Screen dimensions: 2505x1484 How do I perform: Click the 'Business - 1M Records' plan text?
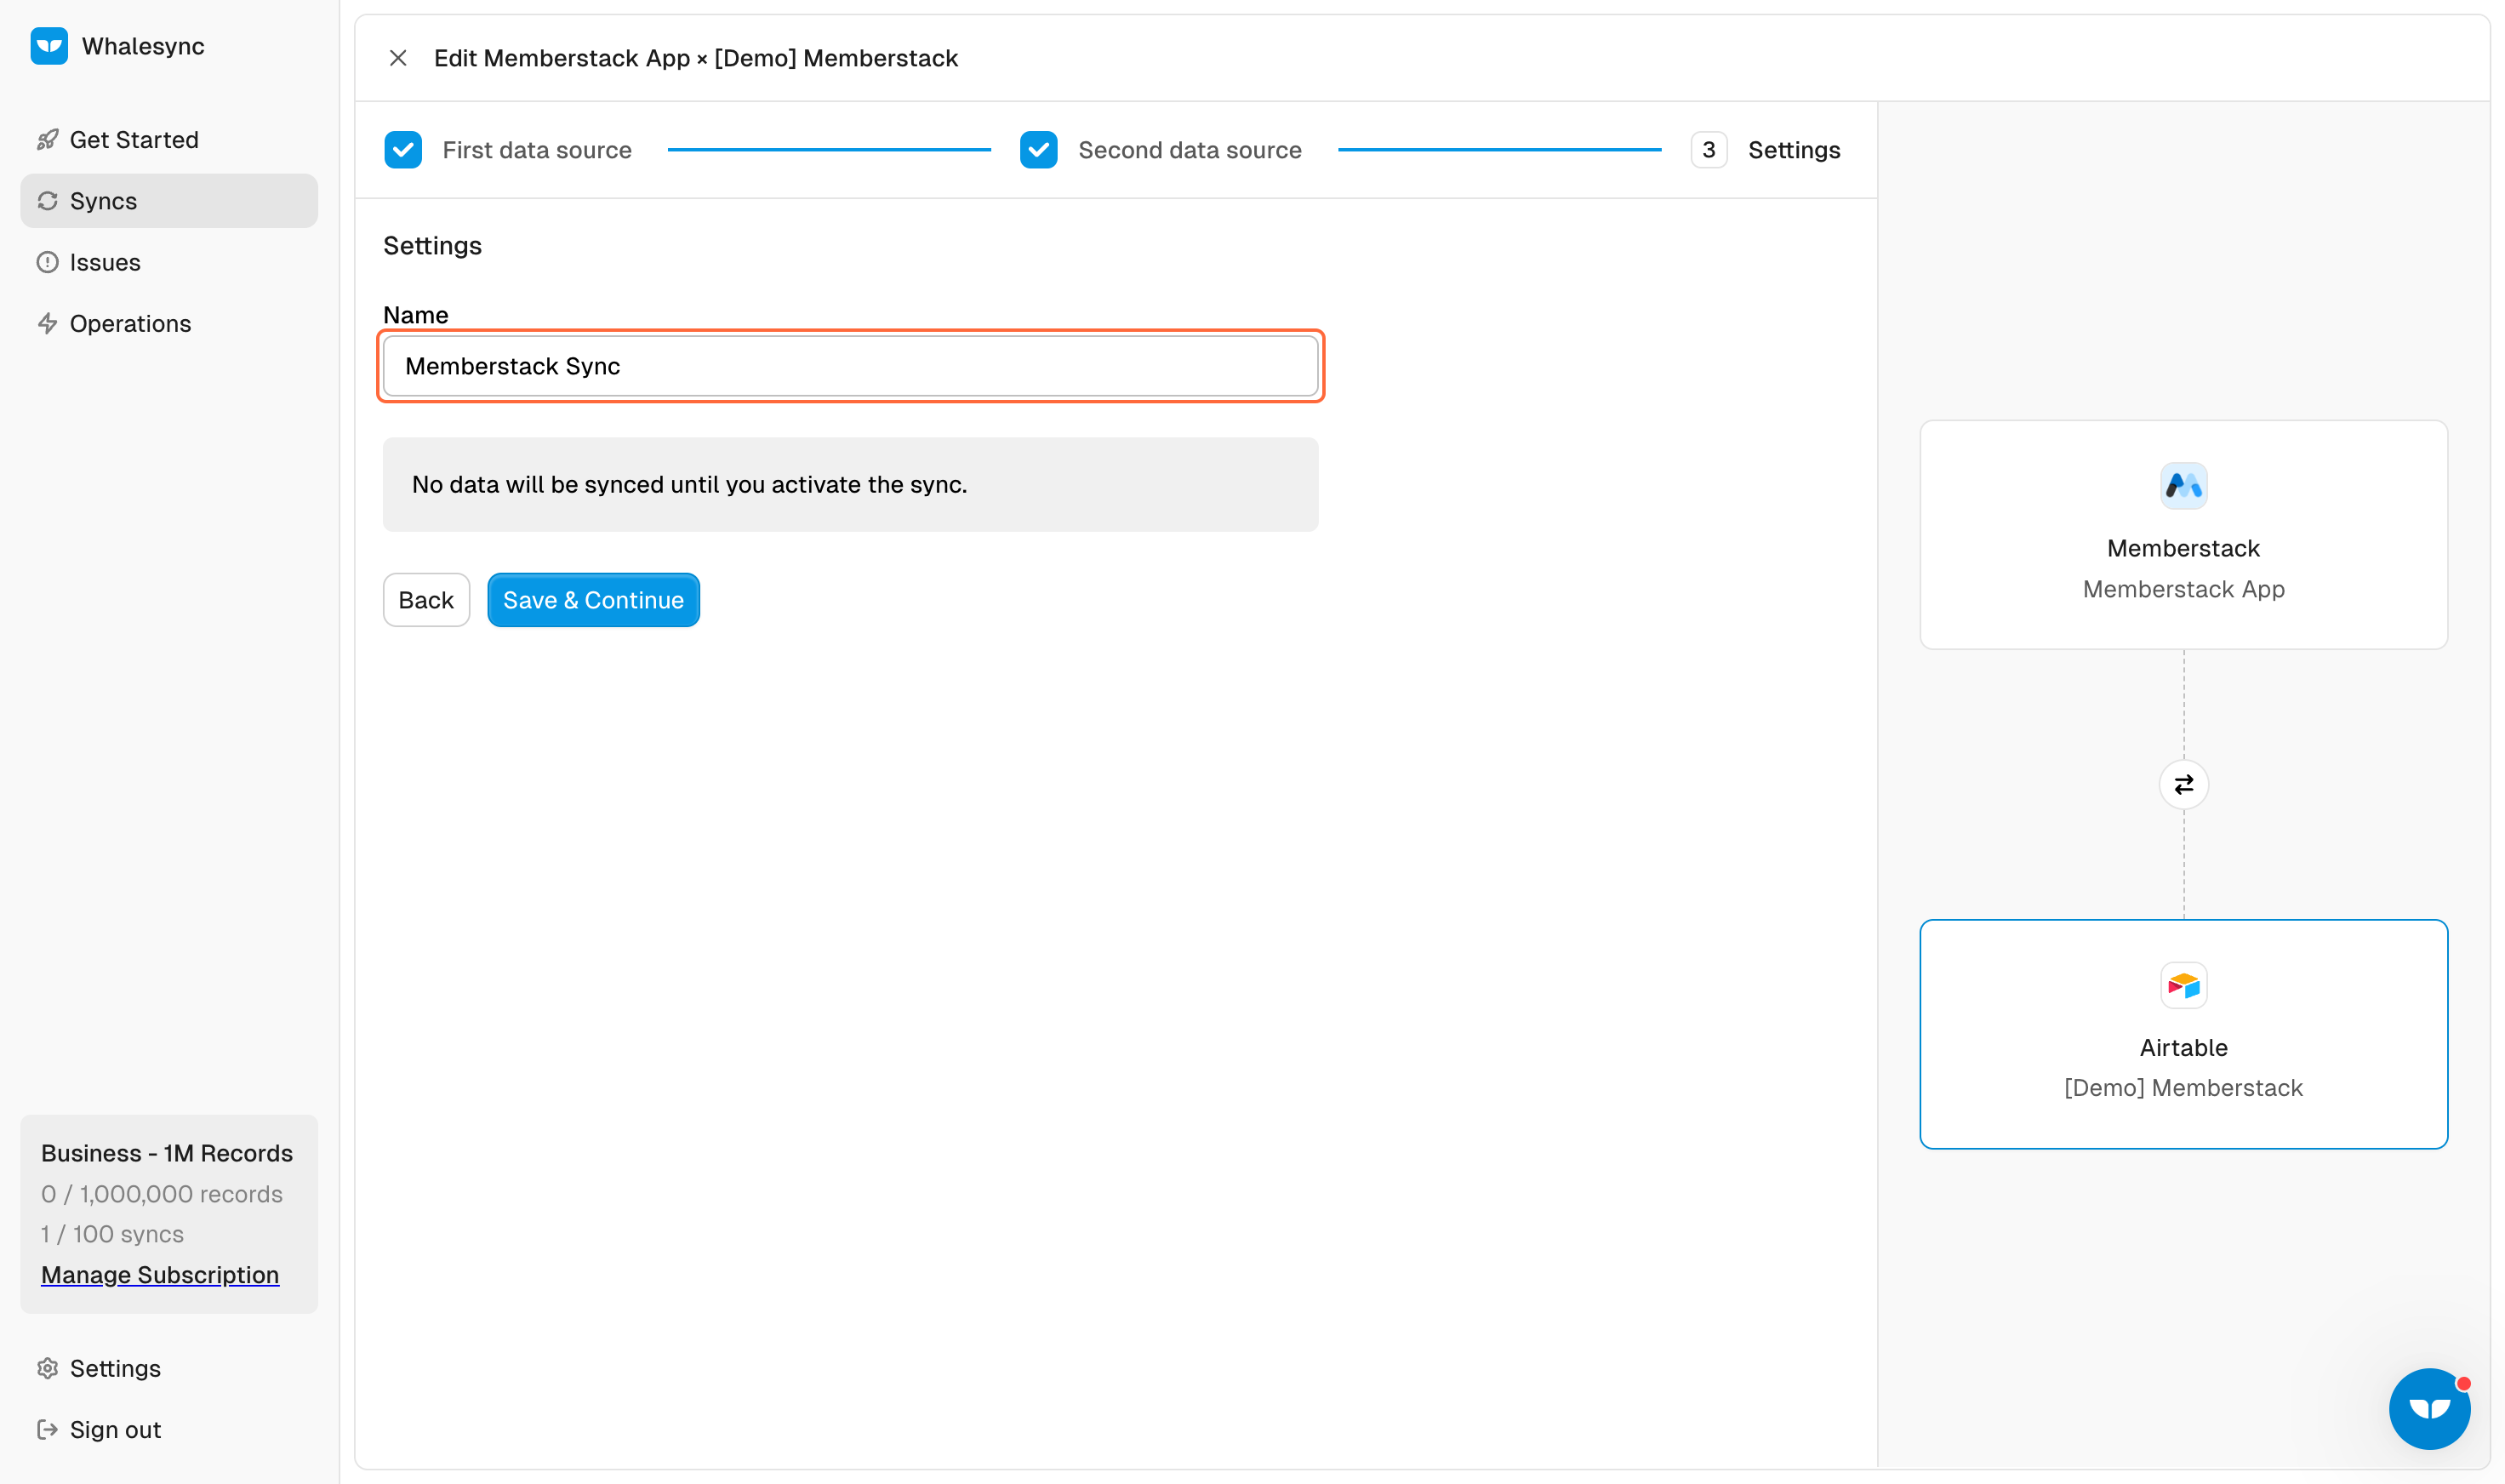point(167,1153)
